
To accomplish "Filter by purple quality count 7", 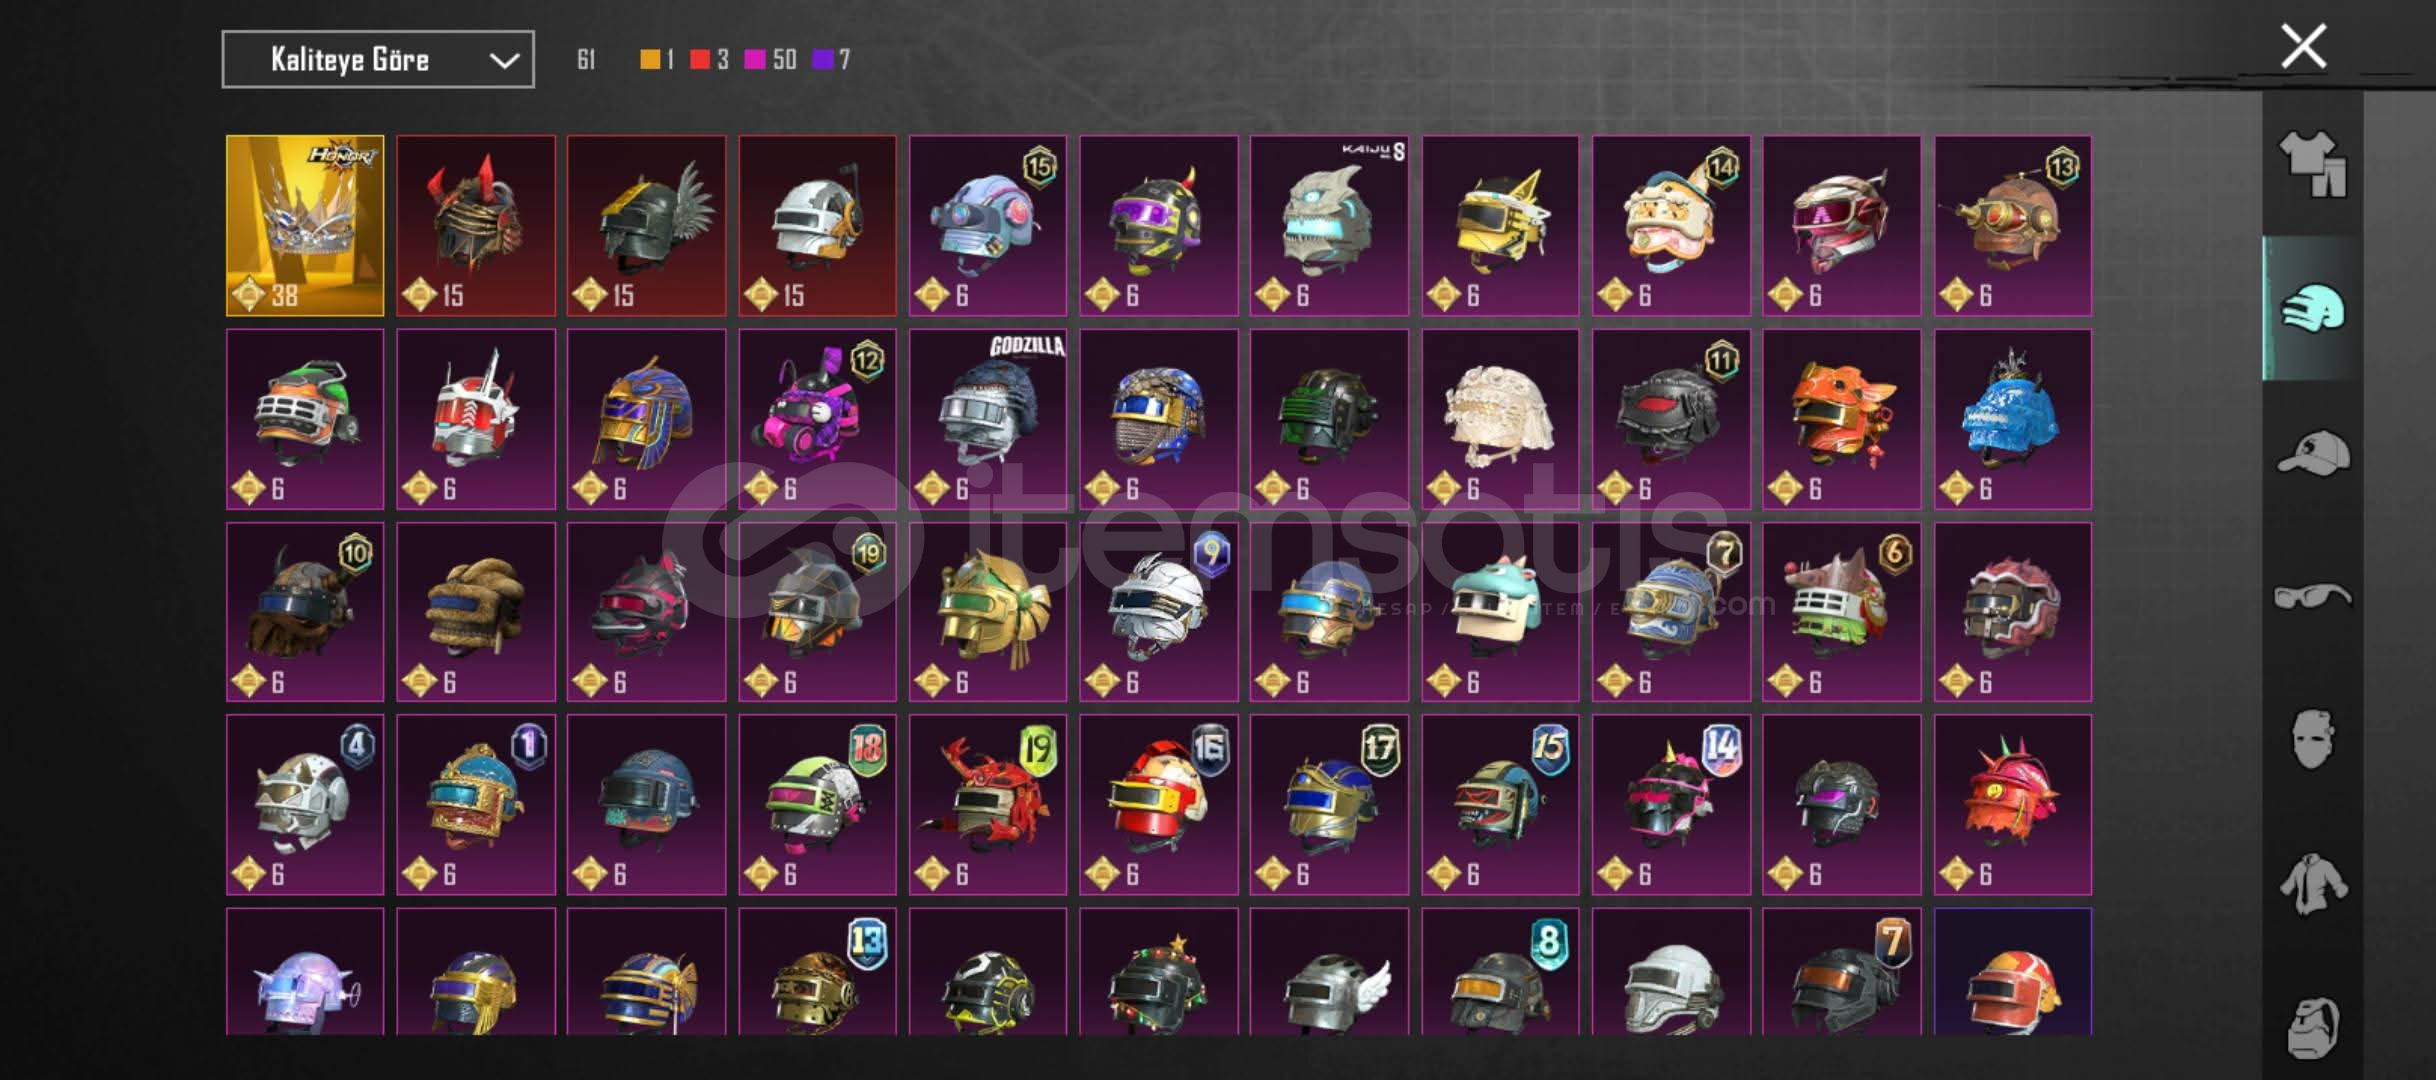I will 831,60.
